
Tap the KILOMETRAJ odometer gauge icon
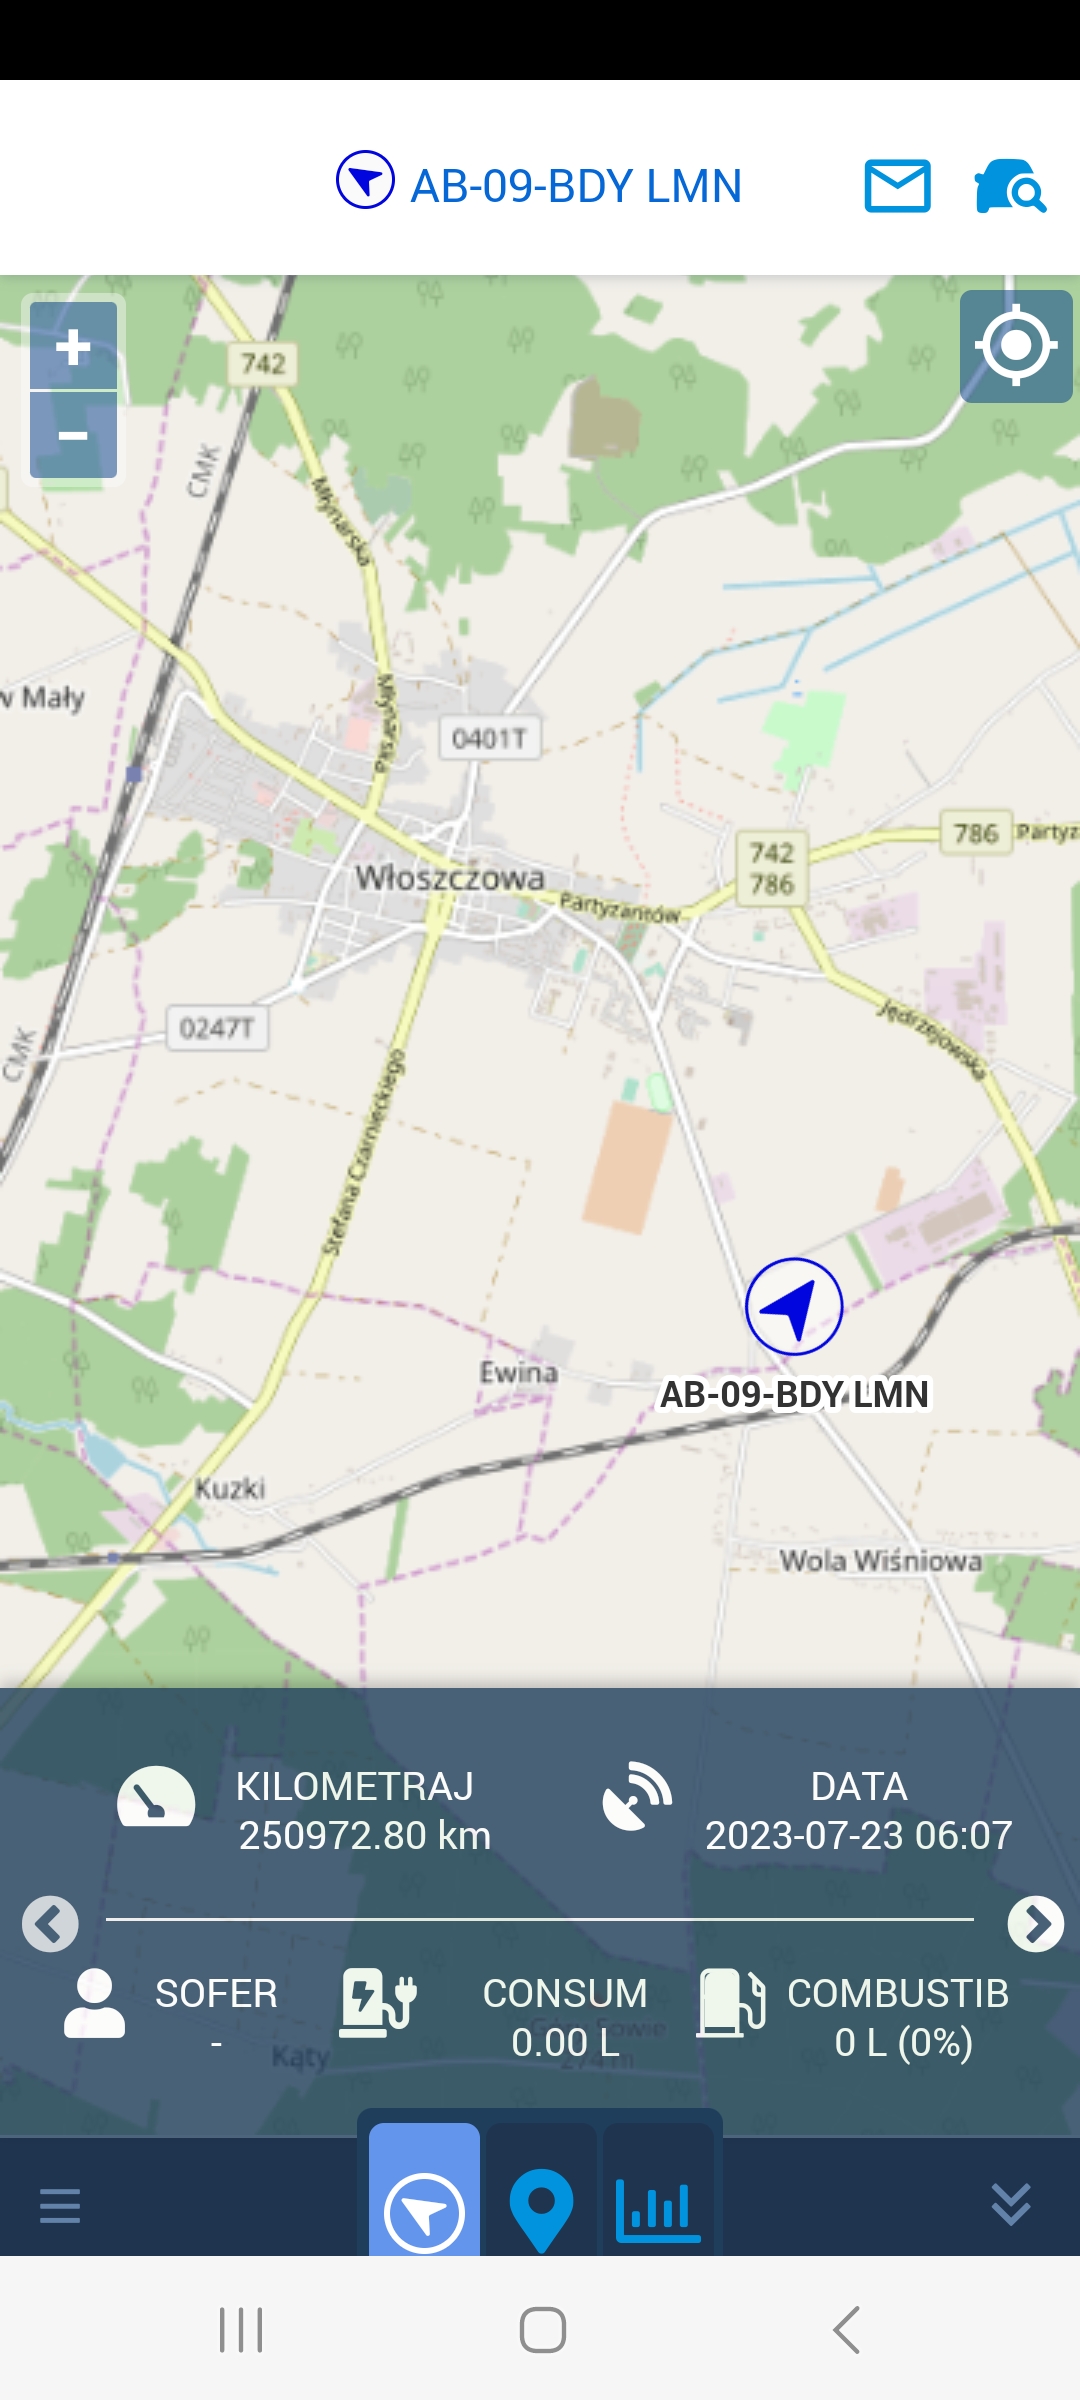click(156, 1797)
